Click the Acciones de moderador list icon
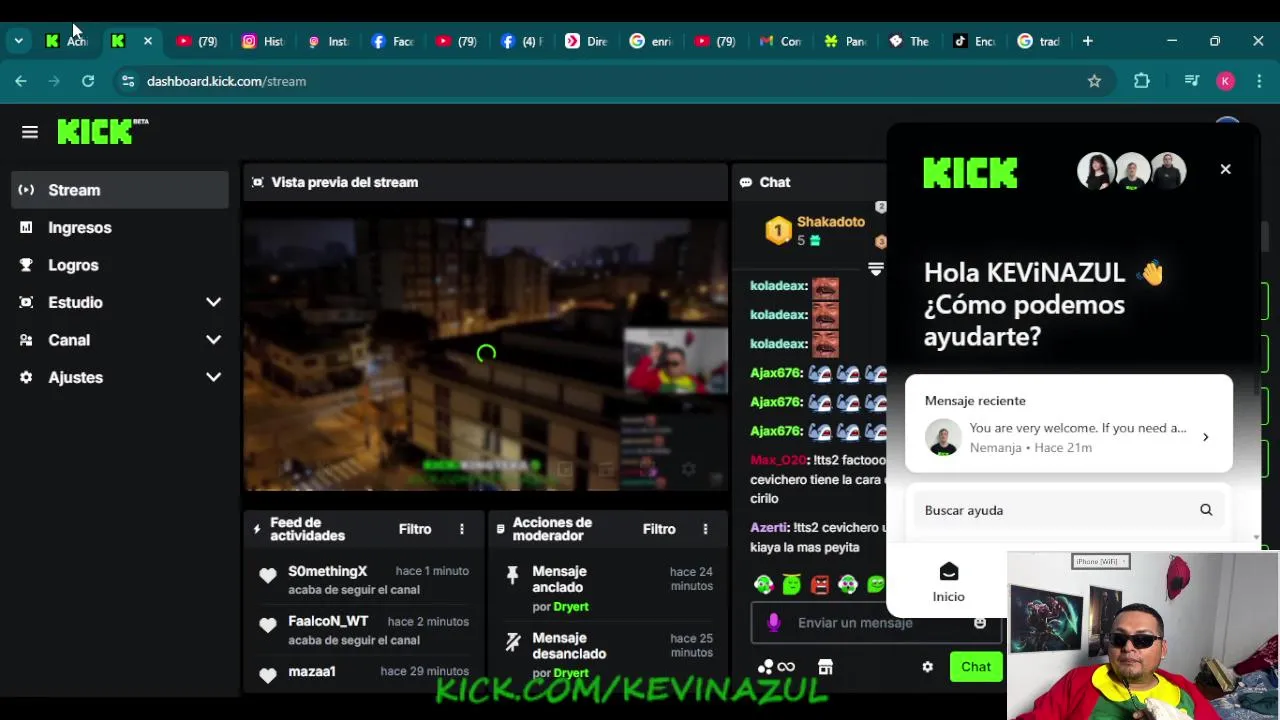 coord(500,529)
